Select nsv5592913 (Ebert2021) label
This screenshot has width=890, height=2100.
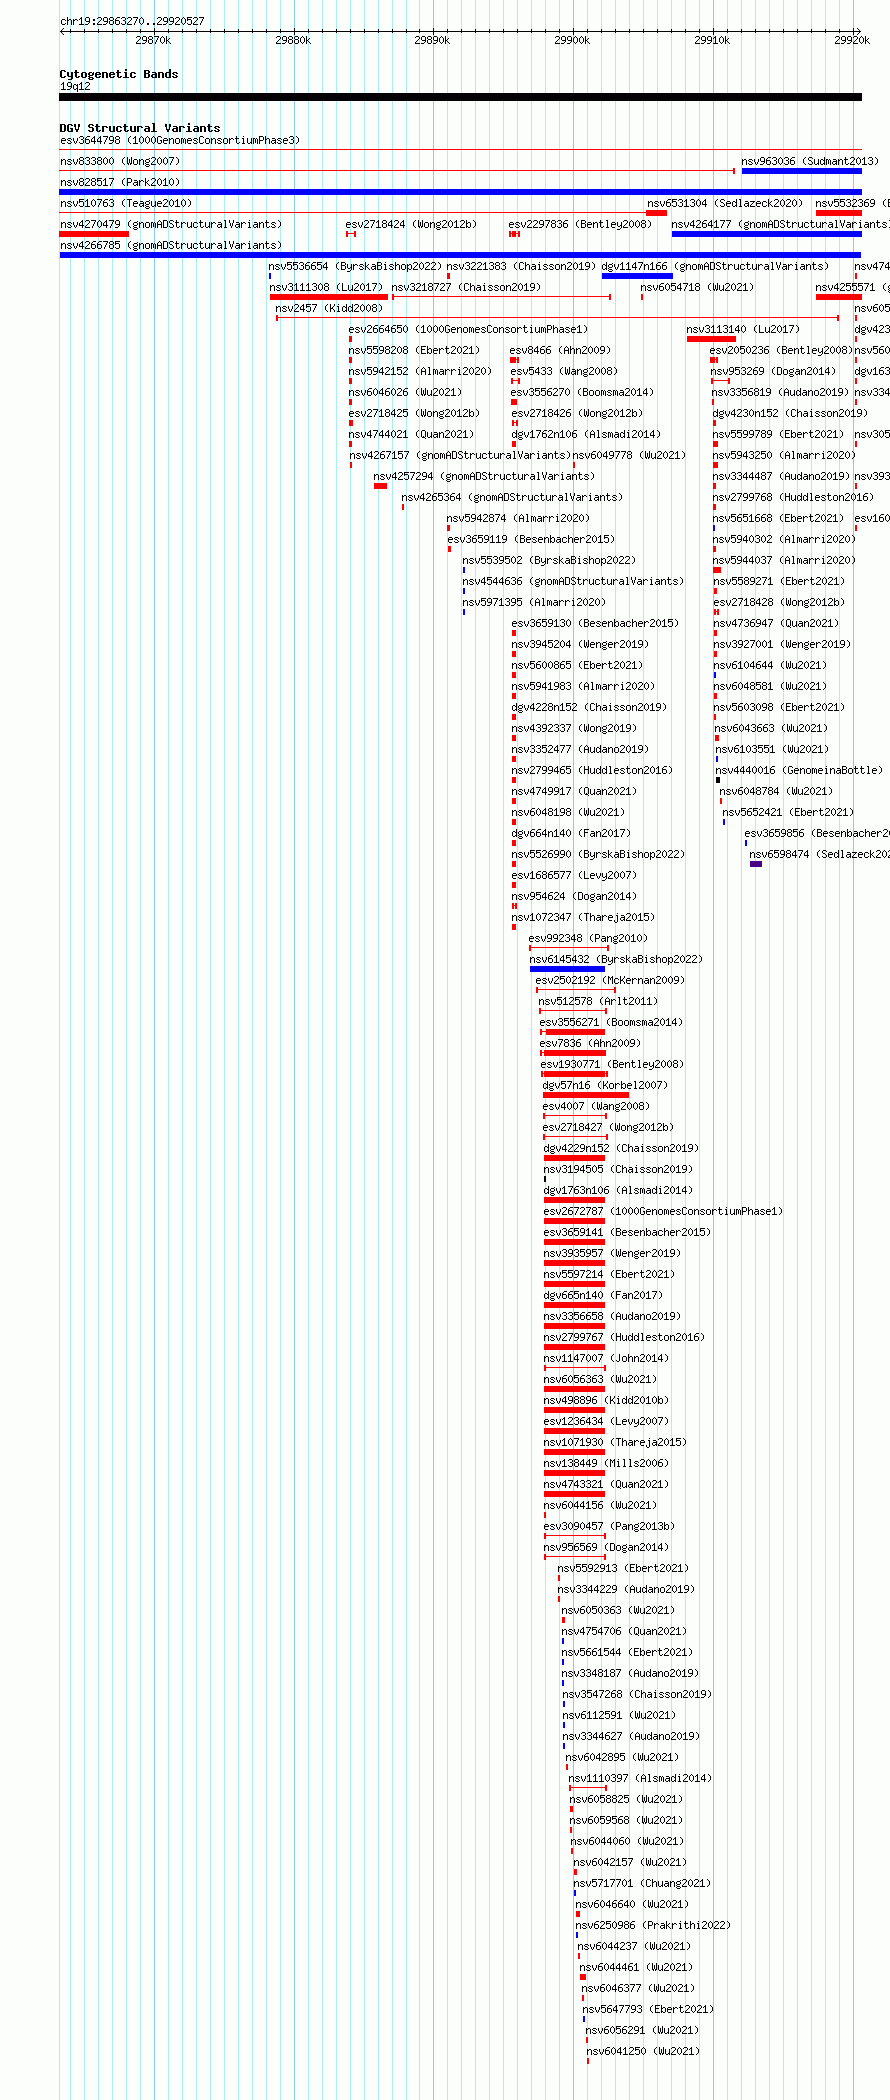click(623, 1568)
